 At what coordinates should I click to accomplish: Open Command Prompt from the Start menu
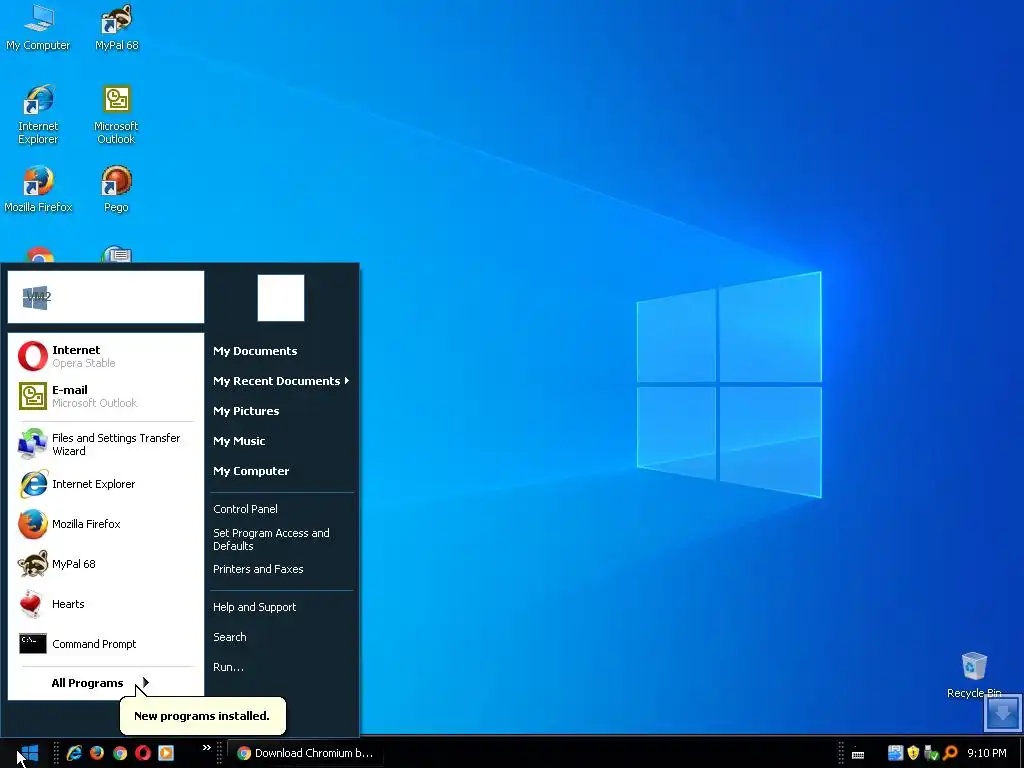click(x=106, y=644)
